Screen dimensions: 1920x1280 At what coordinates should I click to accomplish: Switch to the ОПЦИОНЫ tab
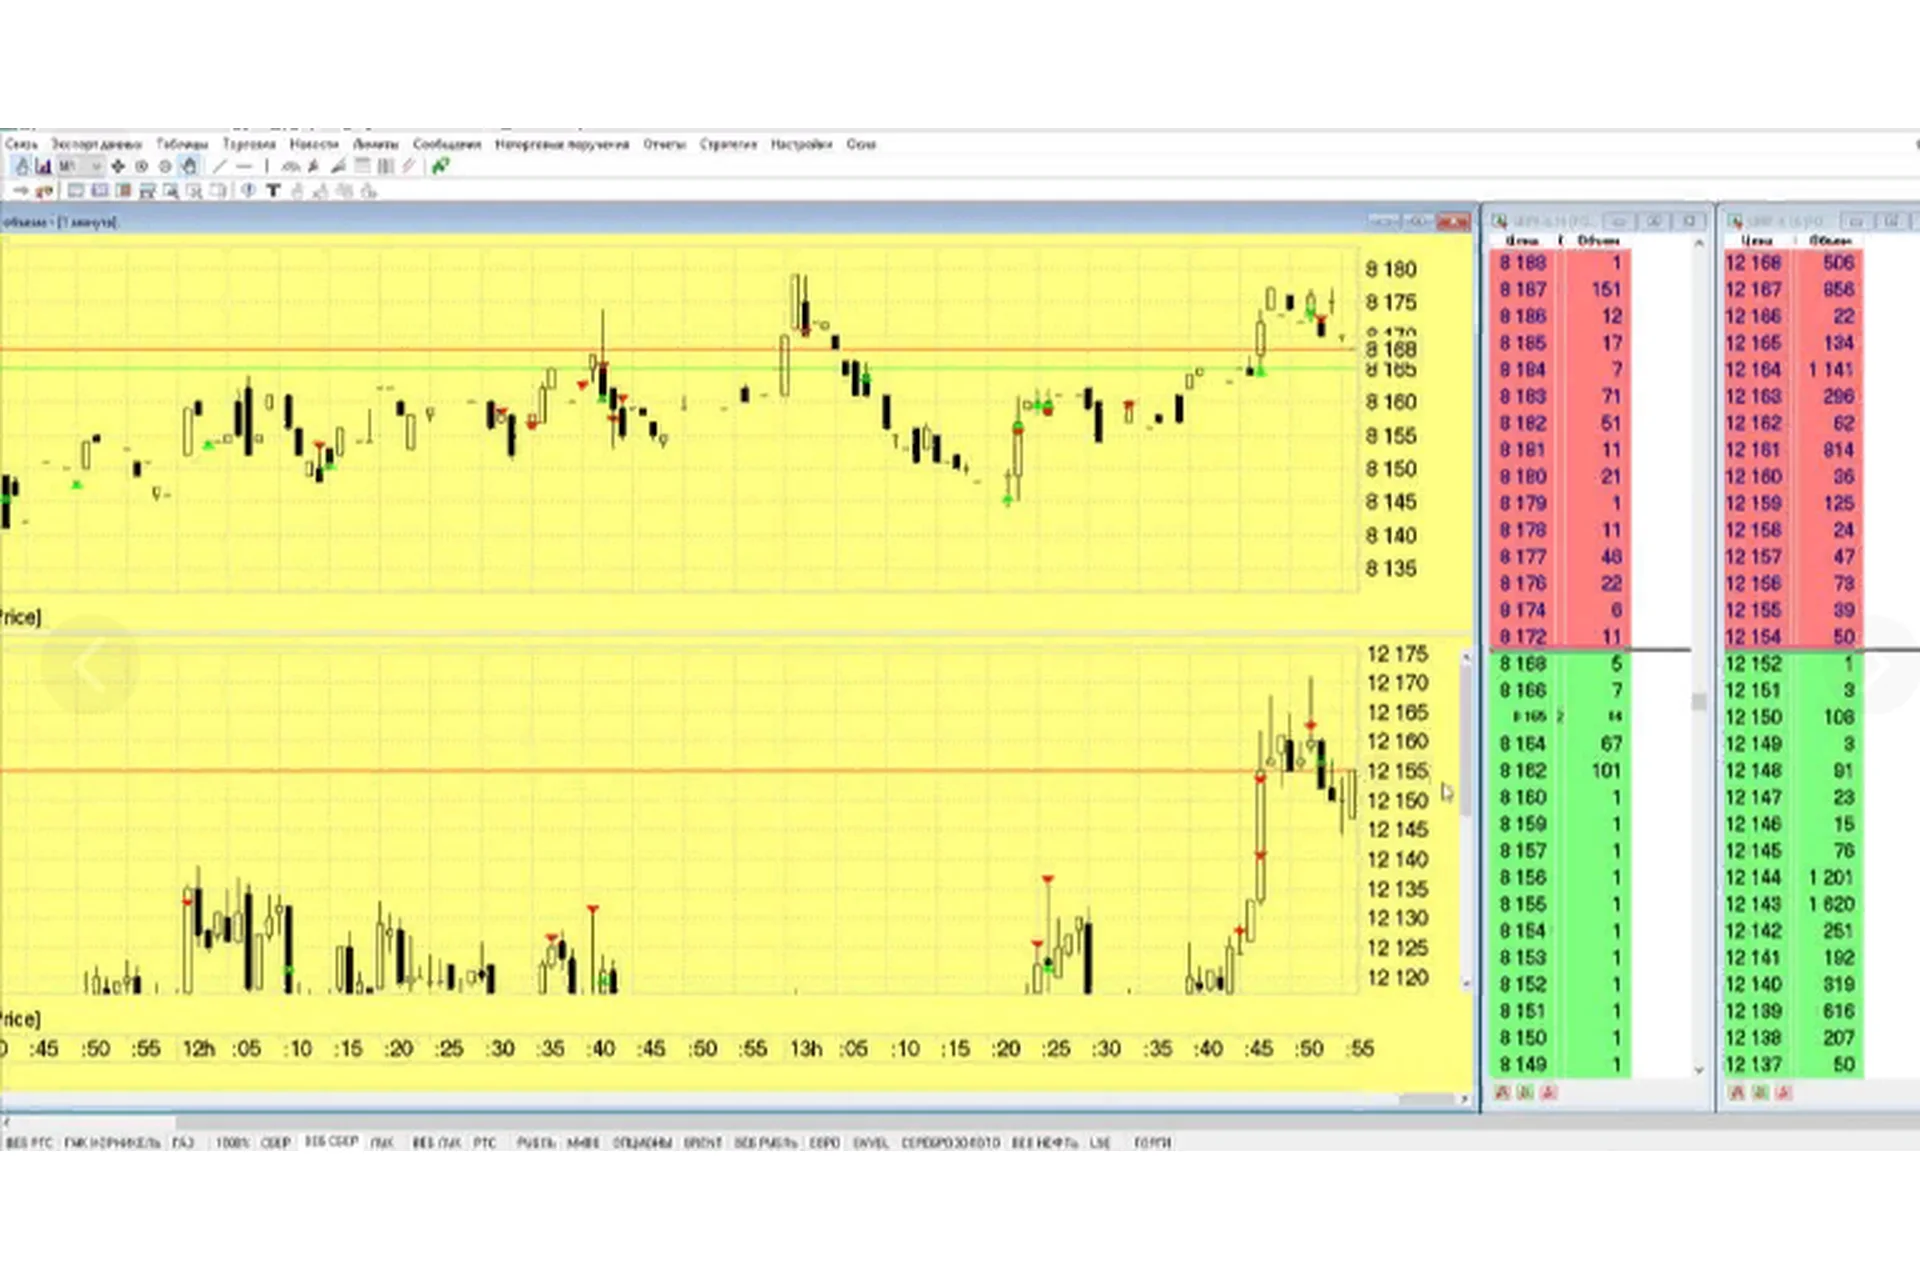pyautogui.click(x=641, y=1142)
